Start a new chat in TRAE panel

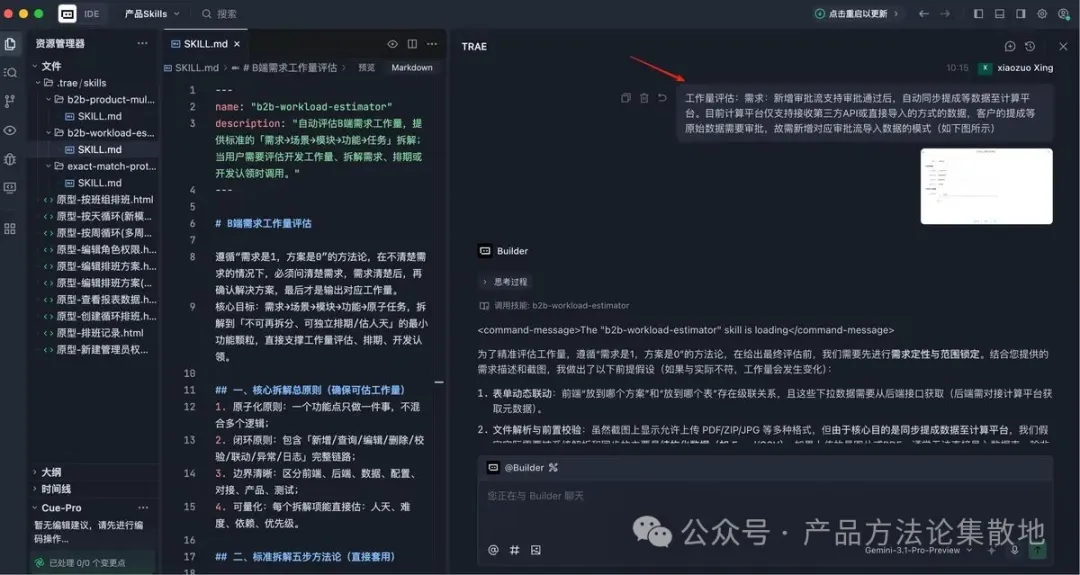(x=1010, y=46)
